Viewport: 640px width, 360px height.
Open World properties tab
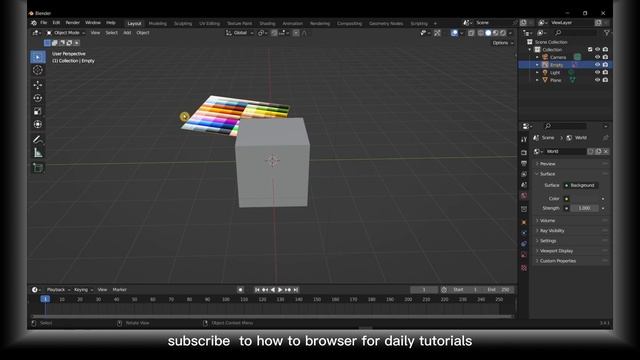coord(524,196)
